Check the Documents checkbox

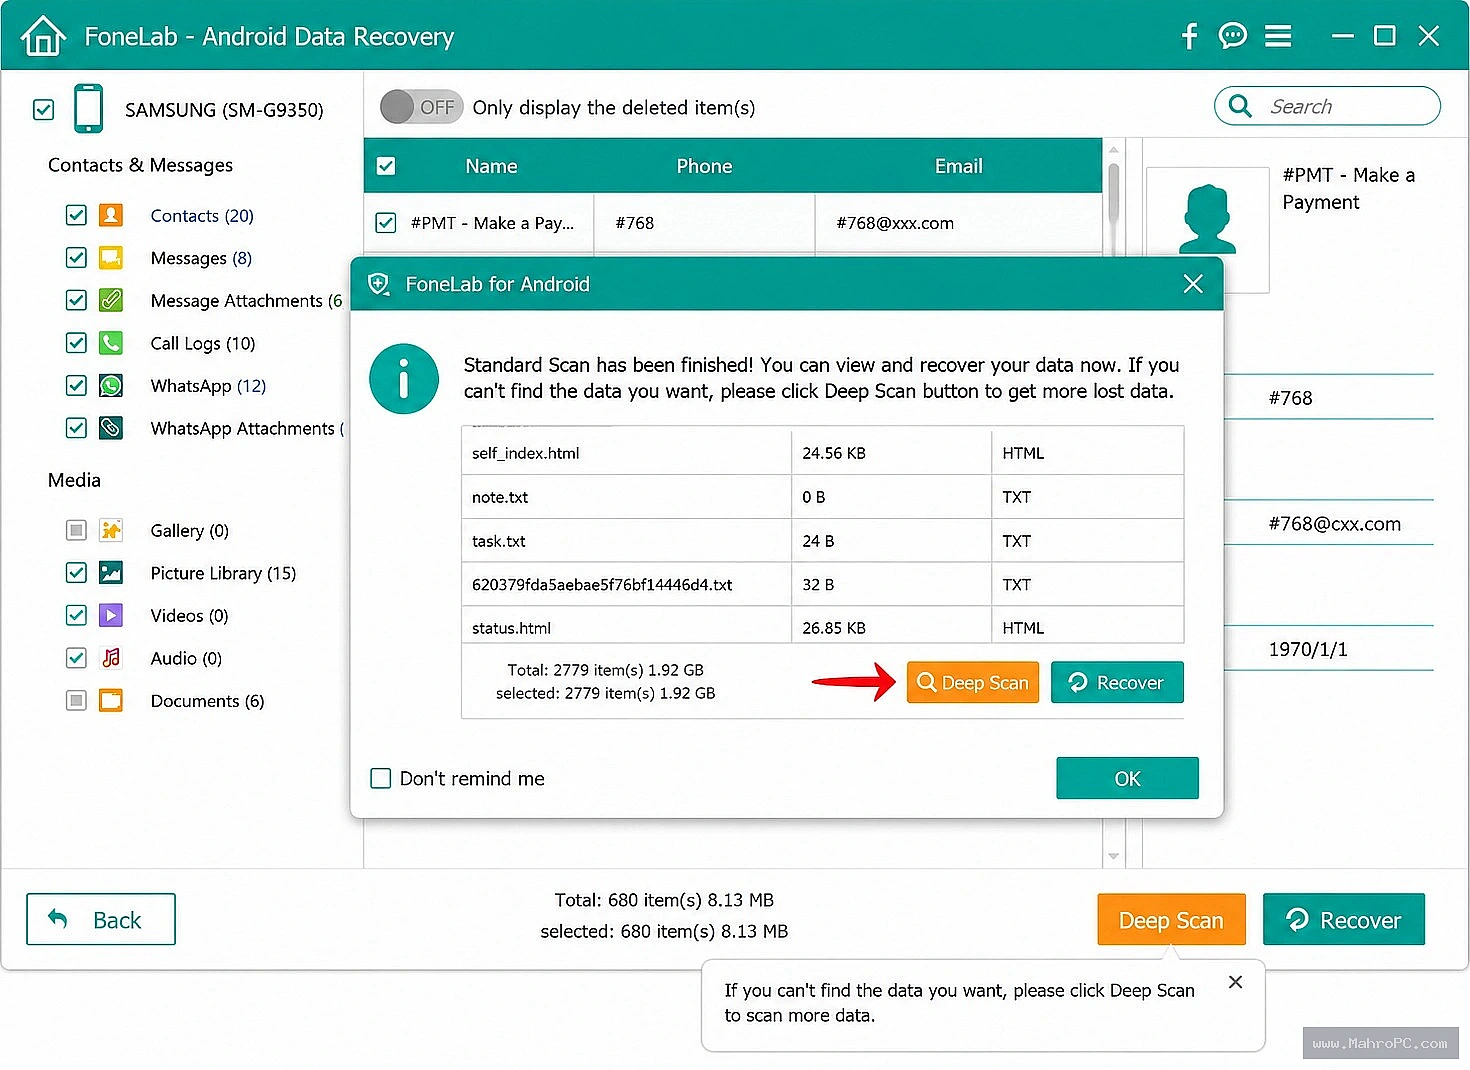76,700
